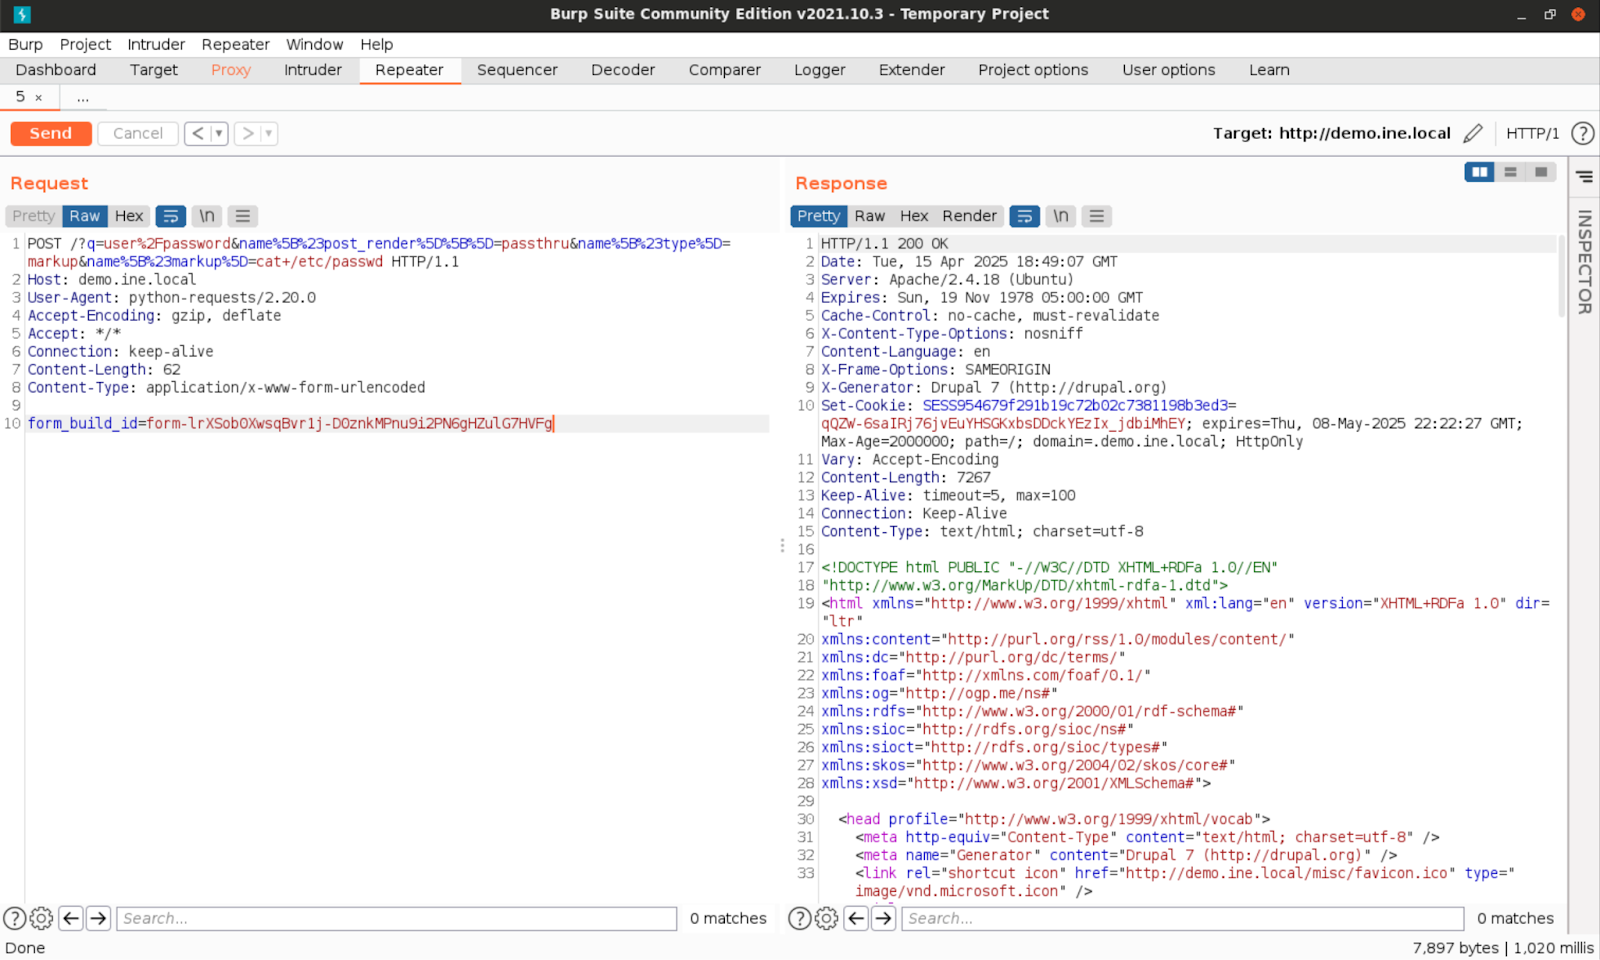The height and width of the screenshot is (960, 1600).
Task: Expand the Inspector panel icon
Action: click(1584, 177)
